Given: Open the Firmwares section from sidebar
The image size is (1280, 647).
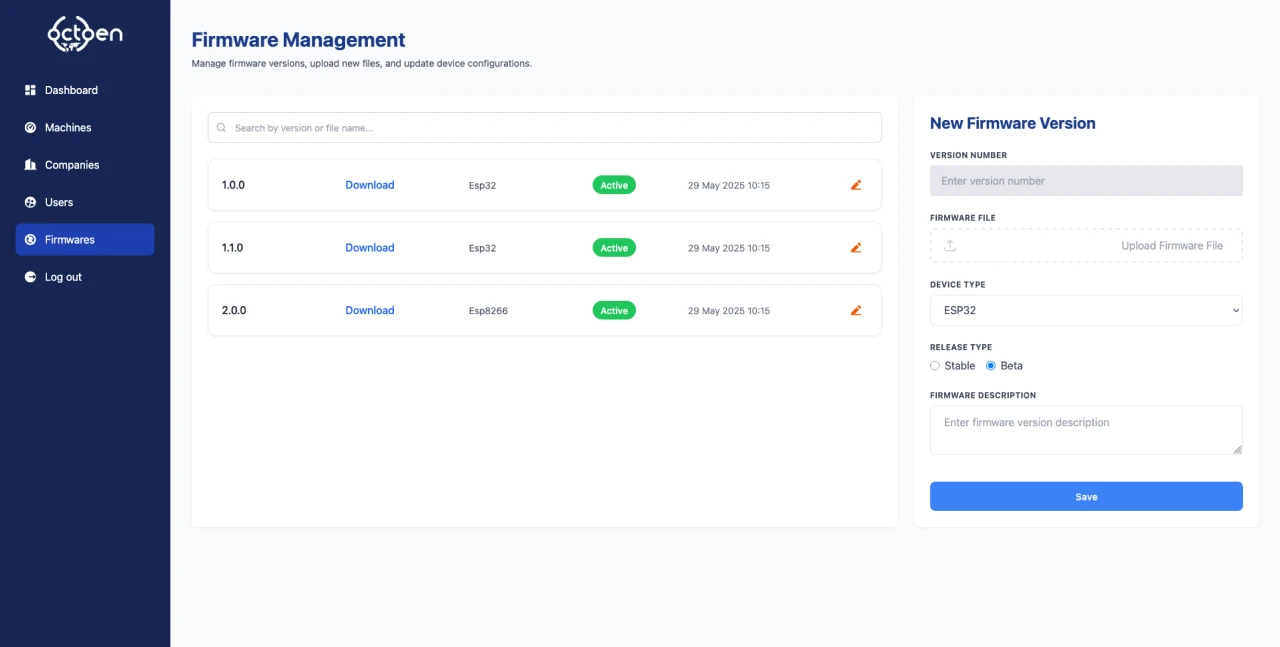Looking at the screenshot, I should (70, 239).
